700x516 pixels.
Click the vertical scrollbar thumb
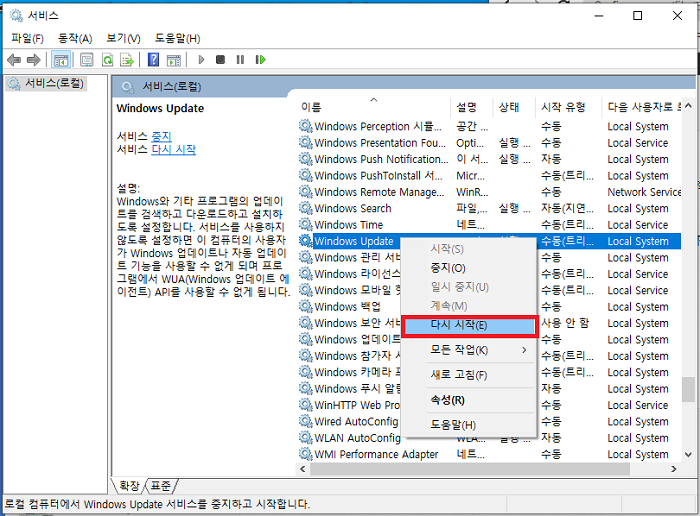pyautogui.click(x=688, y=391)
